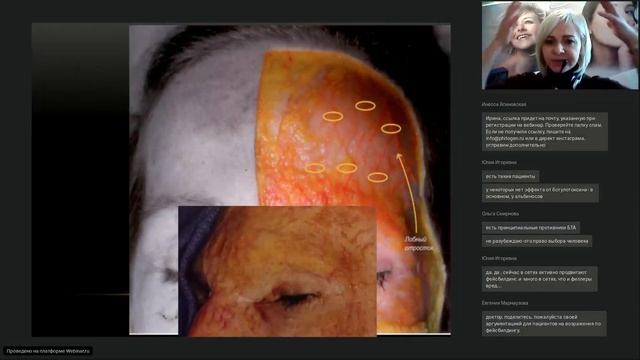Select the chat message about facebuilding promoted in networks
This screenshot has width=640, height=360.
(x=539, y=279)
